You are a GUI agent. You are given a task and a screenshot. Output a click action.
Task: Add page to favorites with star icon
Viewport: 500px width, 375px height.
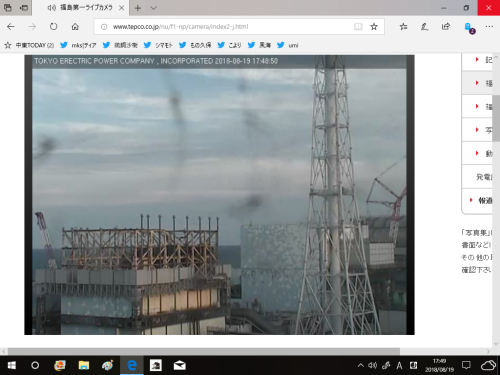[x=374, y=27]
